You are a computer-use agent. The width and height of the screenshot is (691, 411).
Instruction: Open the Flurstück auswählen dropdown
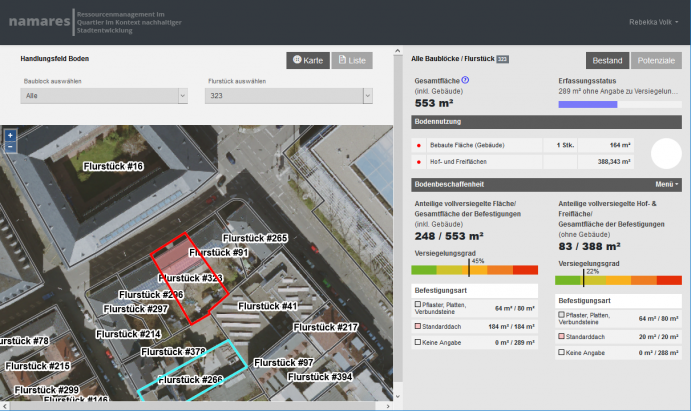[289, 96]
